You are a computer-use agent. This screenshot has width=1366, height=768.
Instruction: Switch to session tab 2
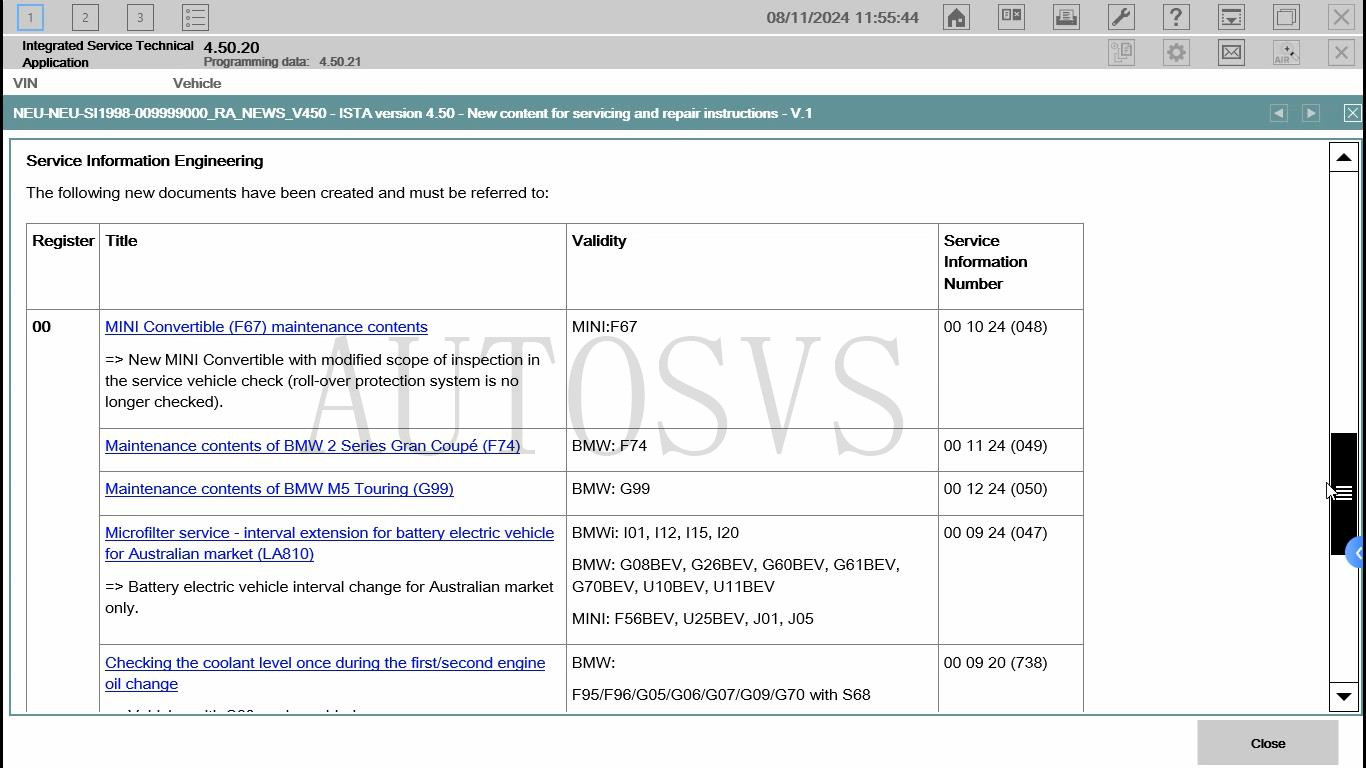coord(85,17)
